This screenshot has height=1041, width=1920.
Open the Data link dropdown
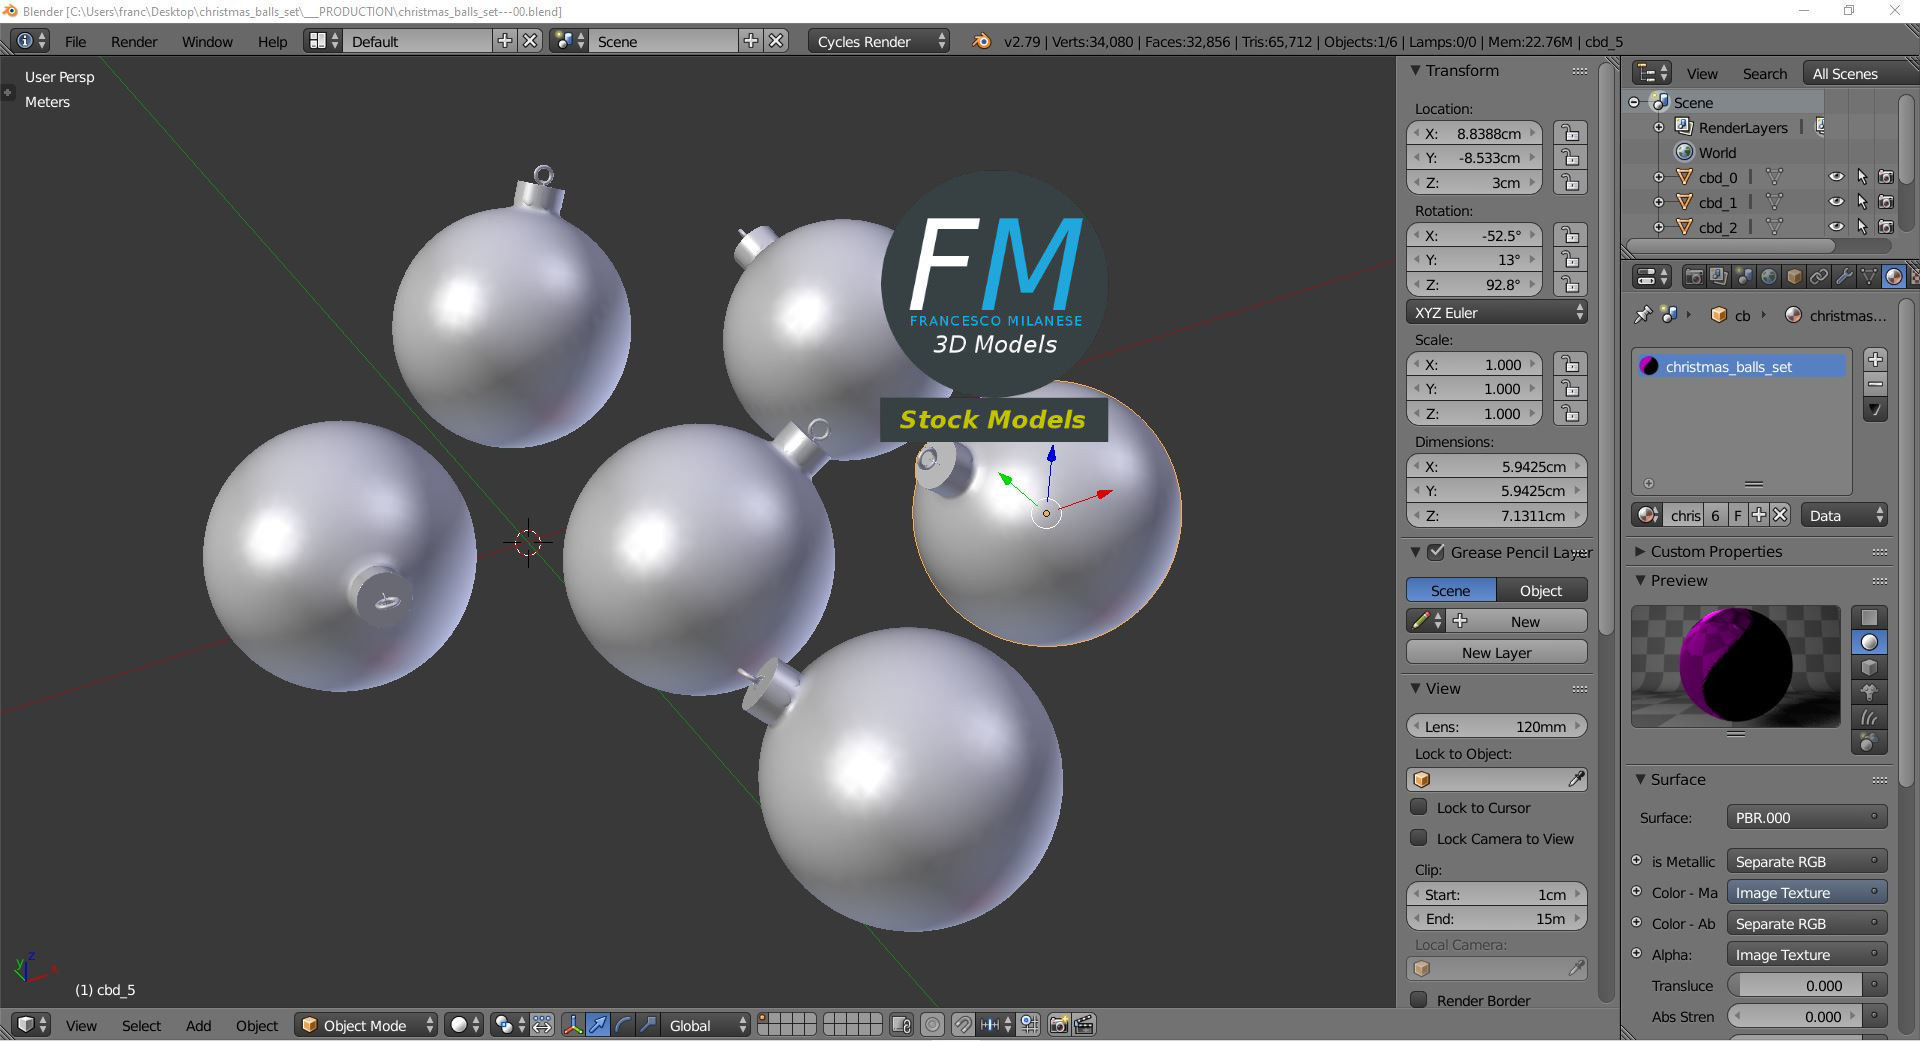(1845, 515)
